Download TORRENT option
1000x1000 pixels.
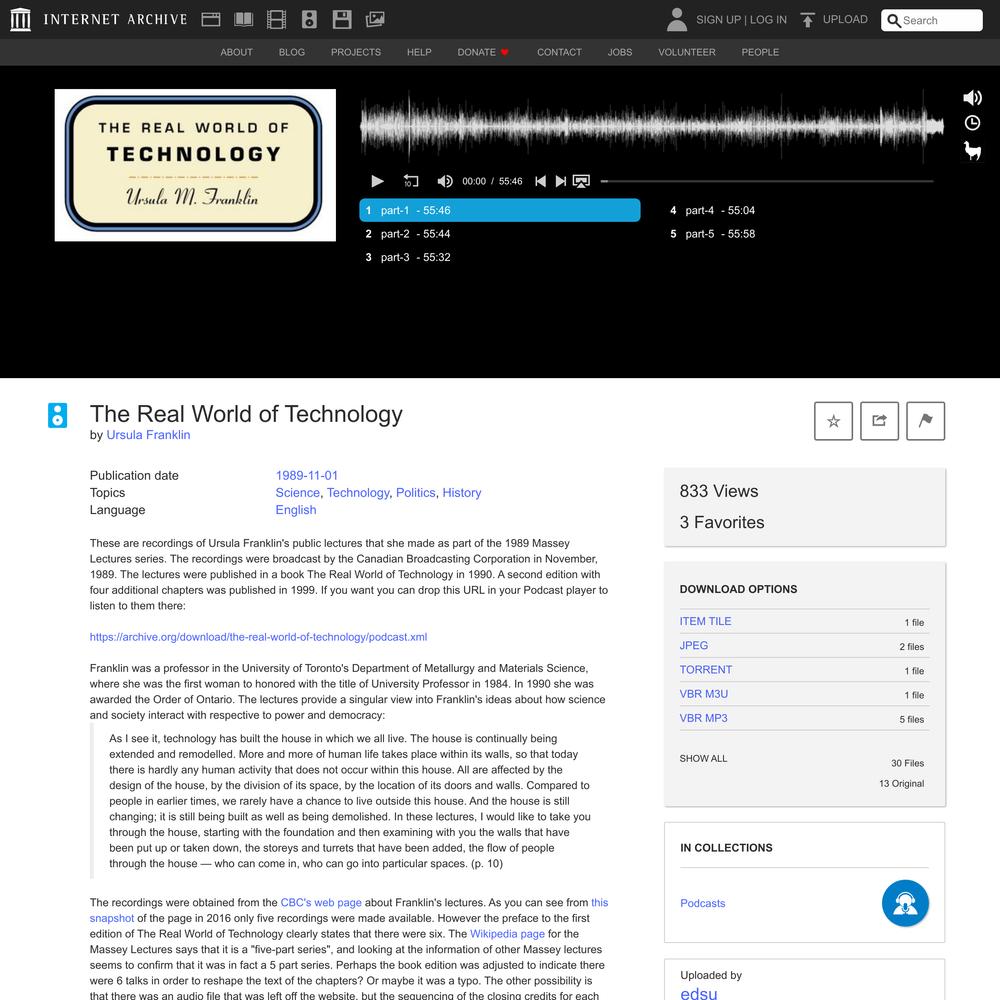tap(705, 670)
